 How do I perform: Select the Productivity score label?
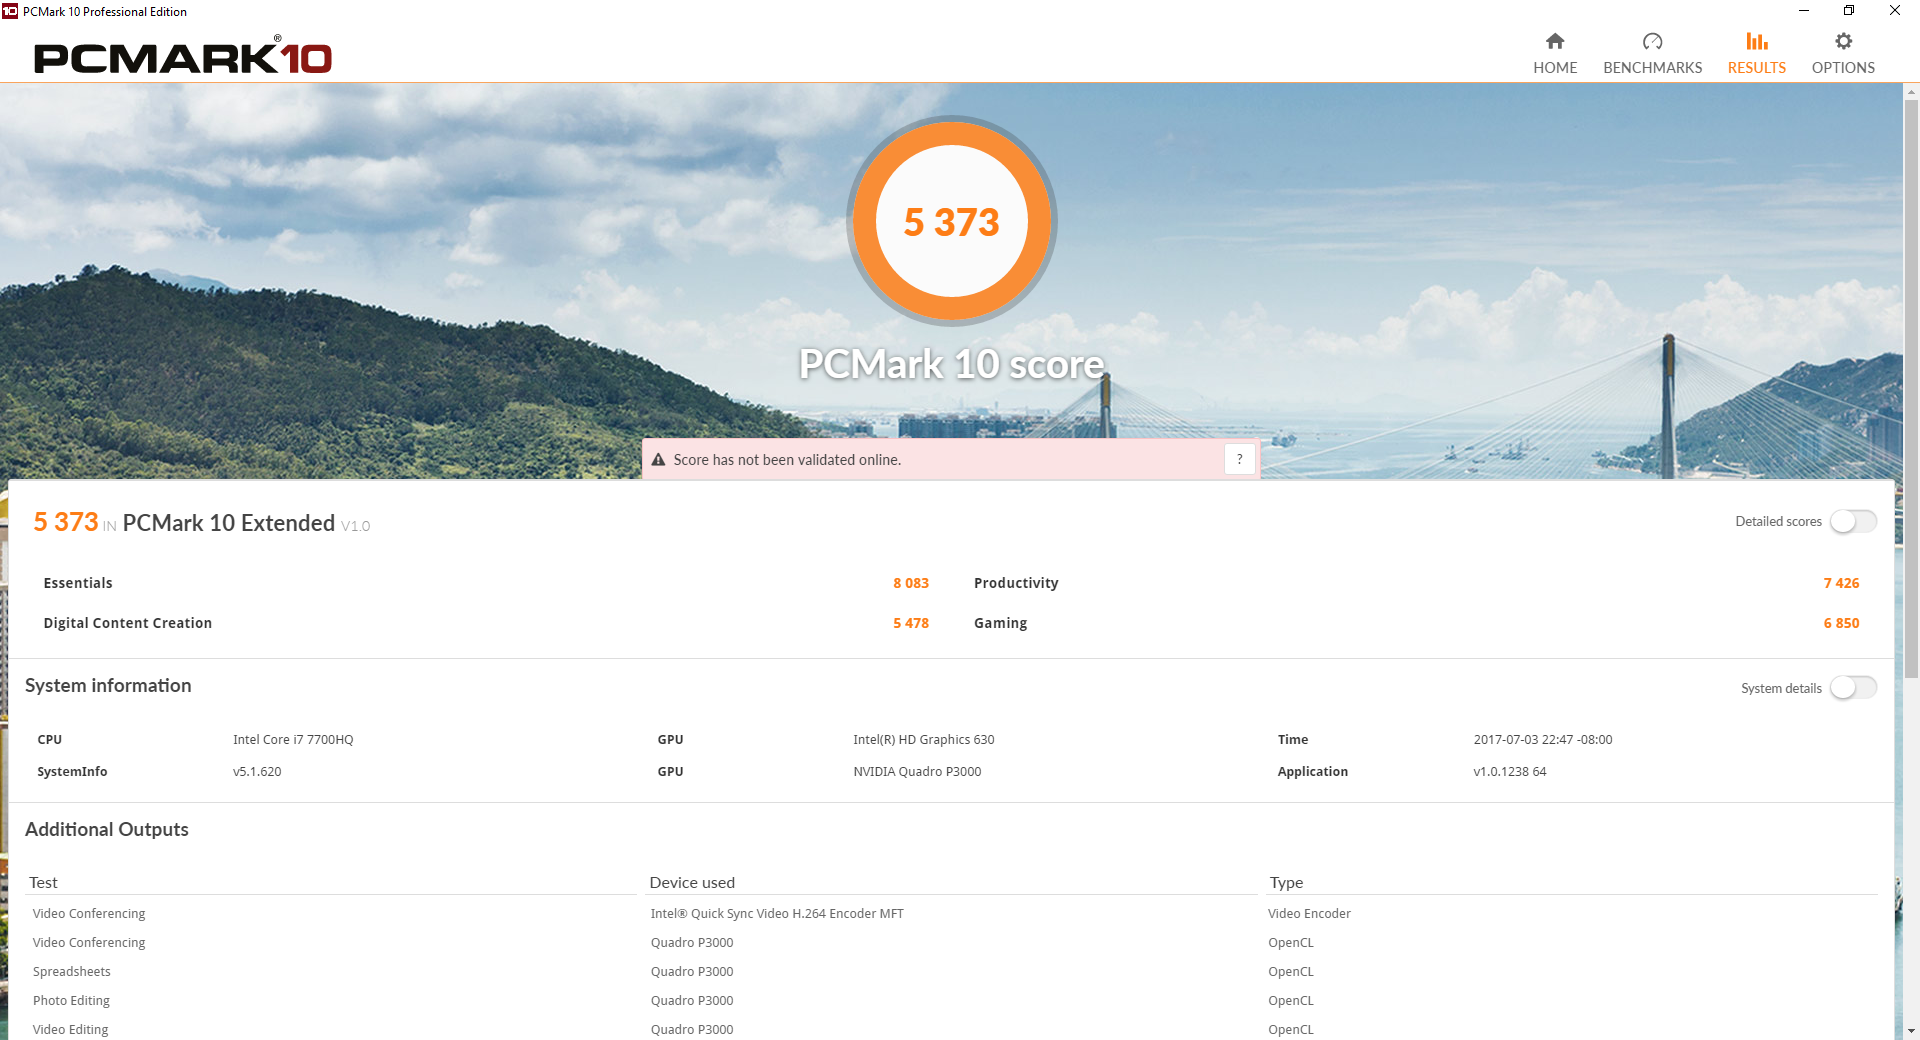(x=1016, y=583)
